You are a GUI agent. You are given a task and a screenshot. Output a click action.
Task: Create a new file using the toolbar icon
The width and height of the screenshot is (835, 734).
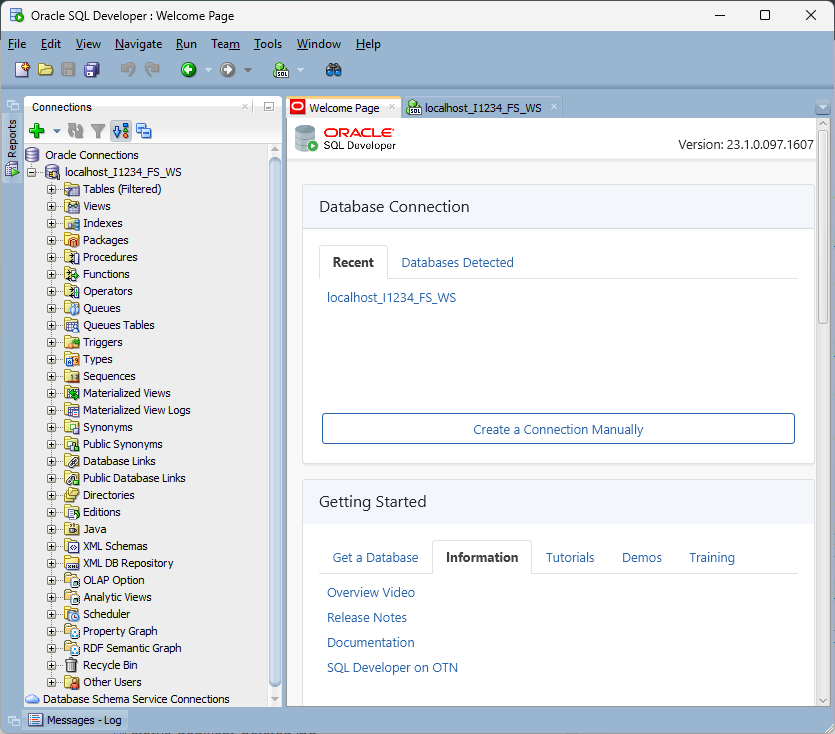tap(22, 69)
